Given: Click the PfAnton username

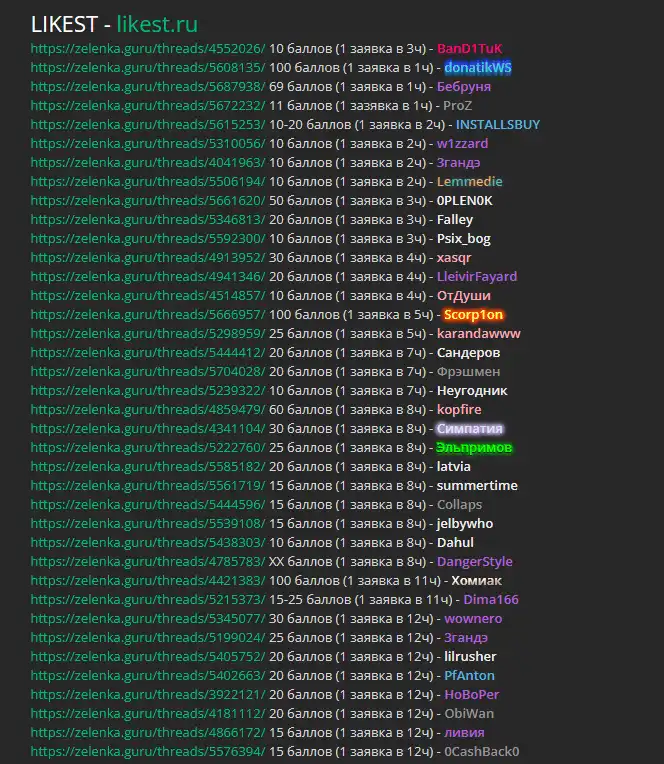Looking at the screenshot, I should click(x=469, y=676).
